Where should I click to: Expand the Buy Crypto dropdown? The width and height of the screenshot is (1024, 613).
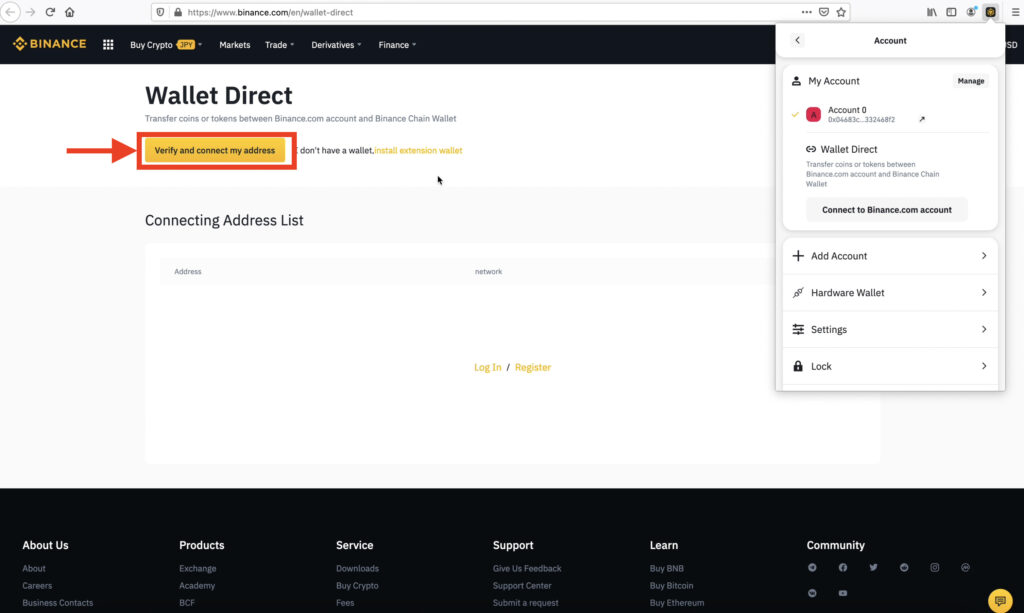tap(166, 44)
